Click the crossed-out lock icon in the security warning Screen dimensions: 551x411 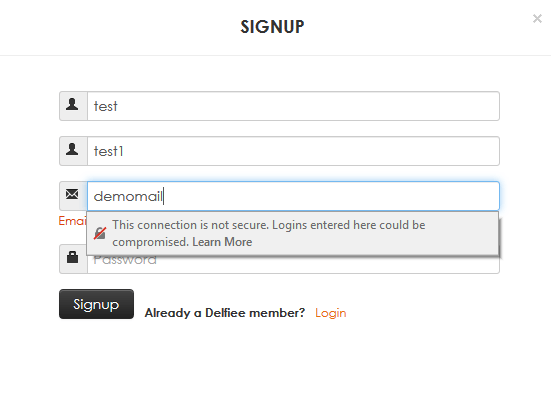pos(100,233)
